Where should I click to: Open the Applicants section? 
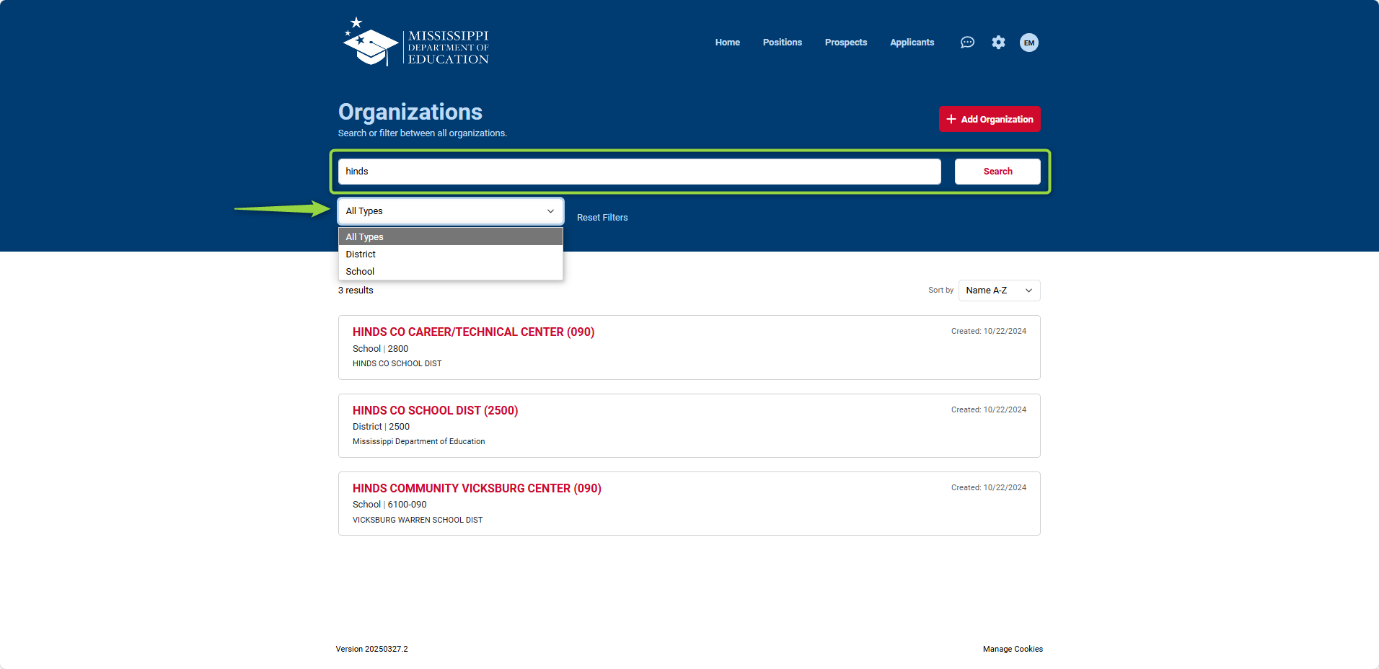911,42
